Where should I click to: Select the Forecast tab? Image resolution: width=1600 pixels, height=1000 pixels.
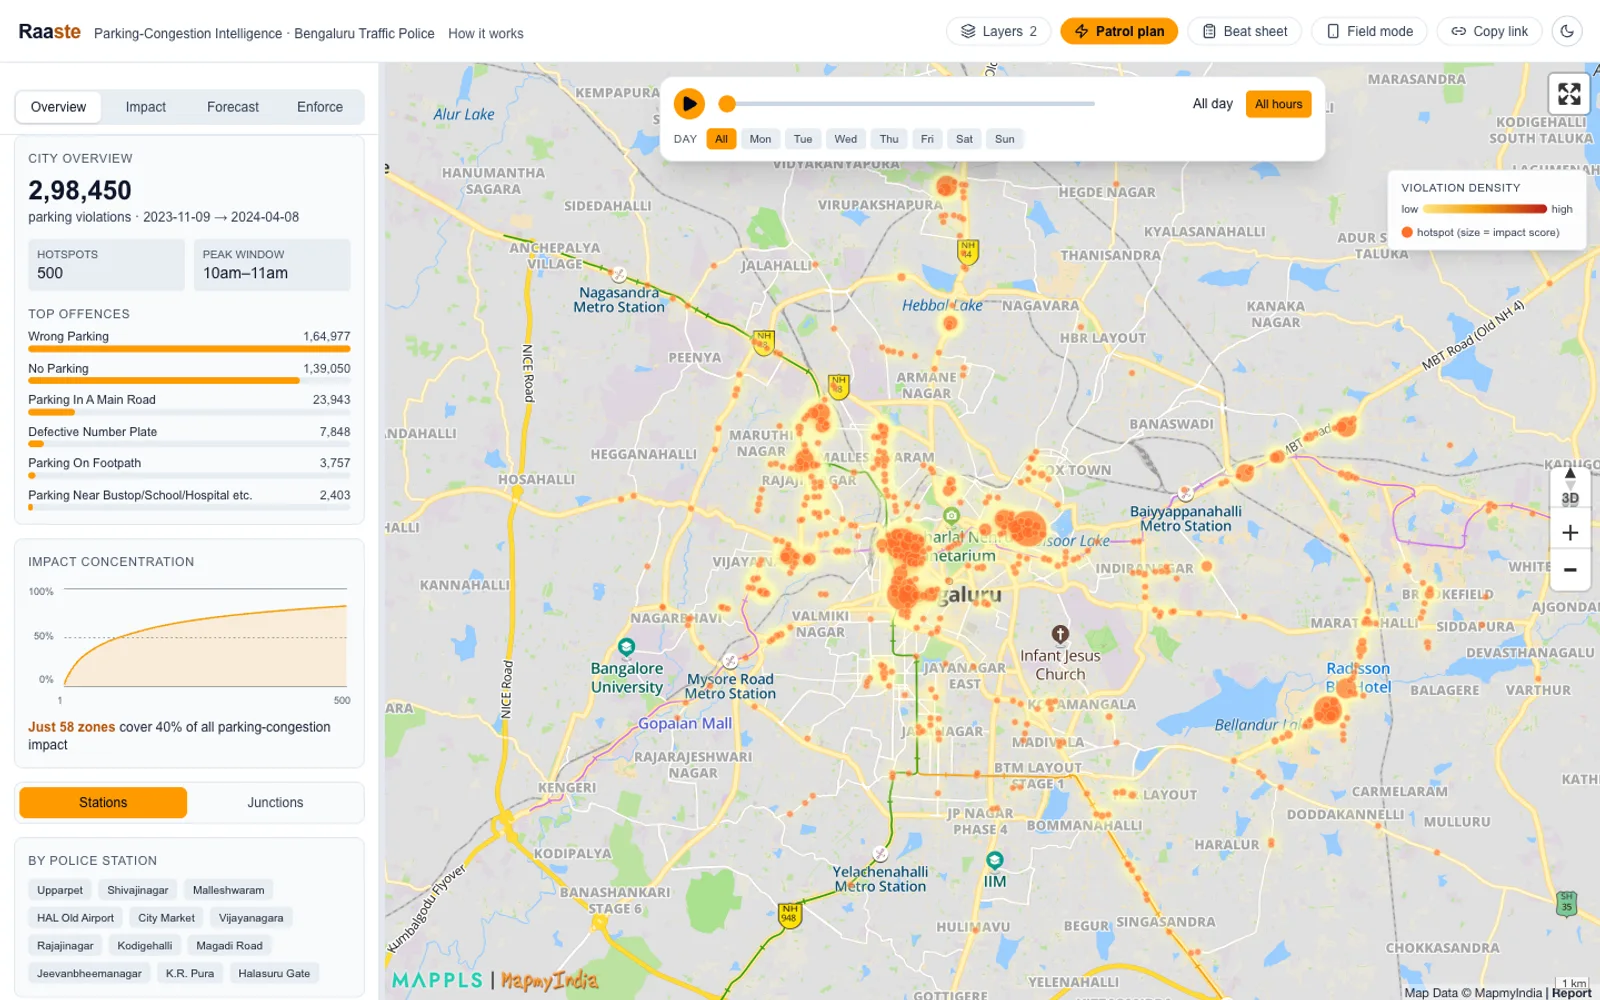coord(233,107)
